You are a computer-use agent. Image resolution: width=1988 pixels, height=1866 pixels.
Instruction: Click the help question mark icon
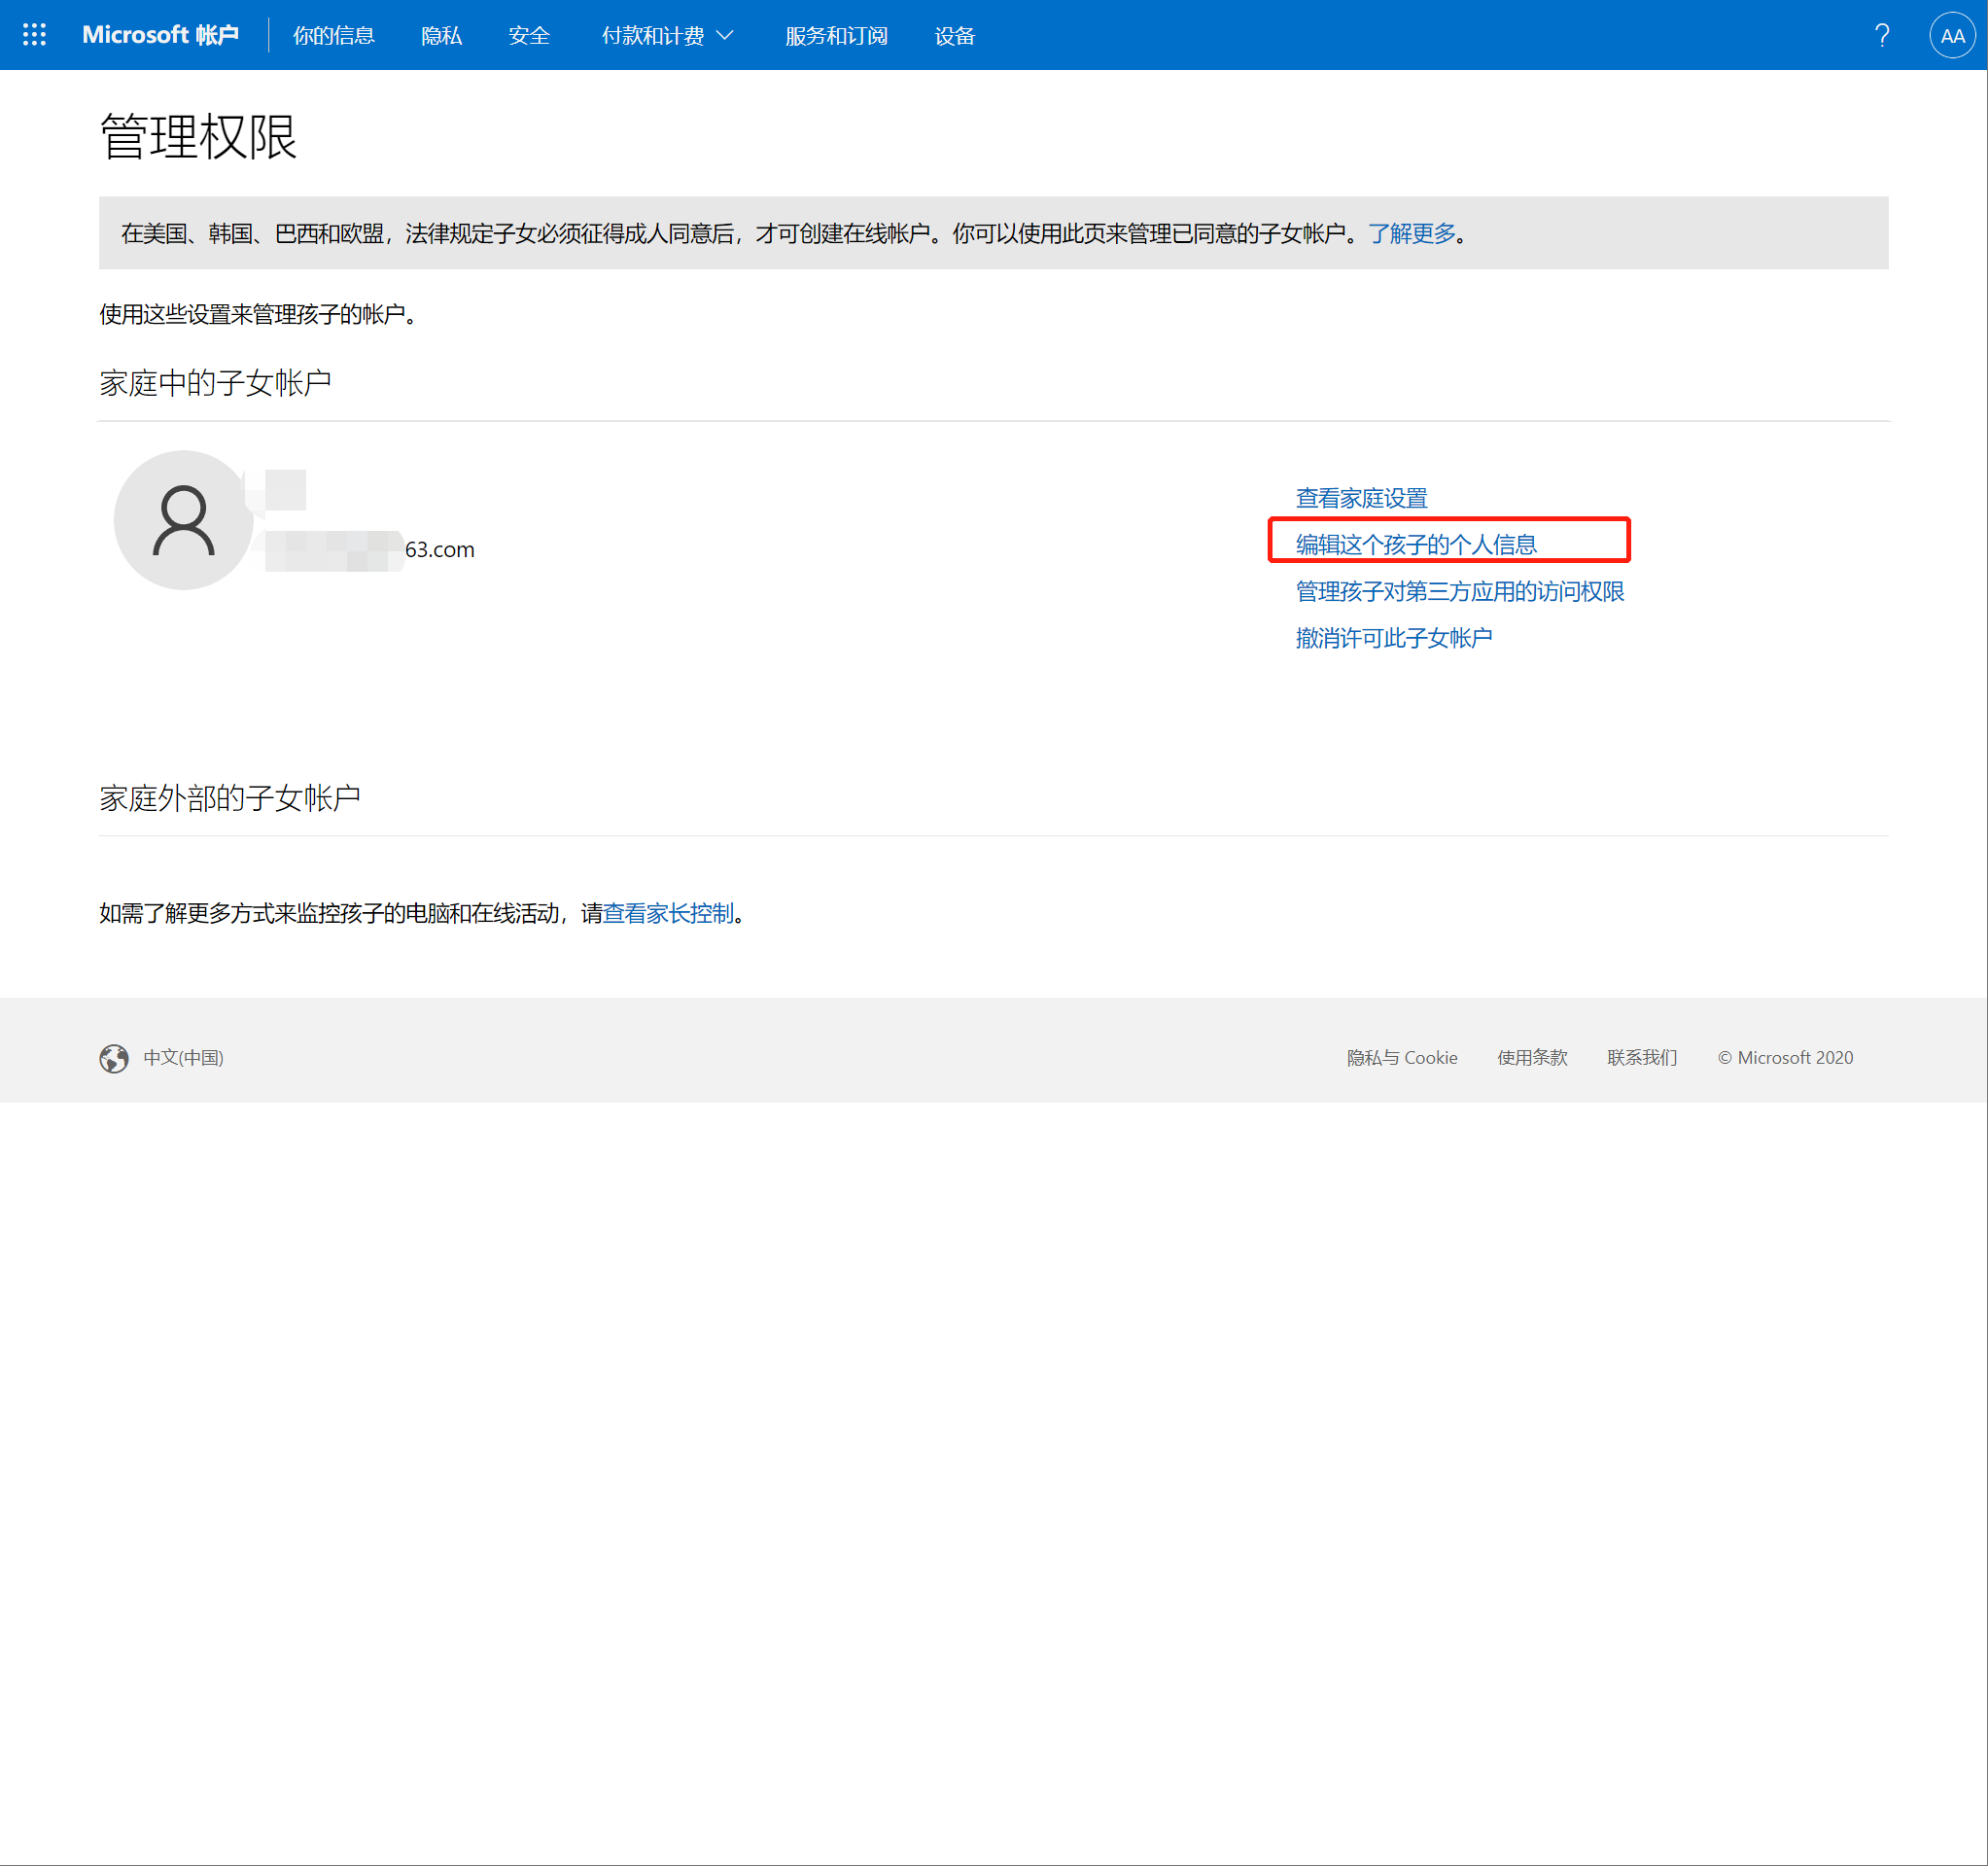[x=1881, y=36]
